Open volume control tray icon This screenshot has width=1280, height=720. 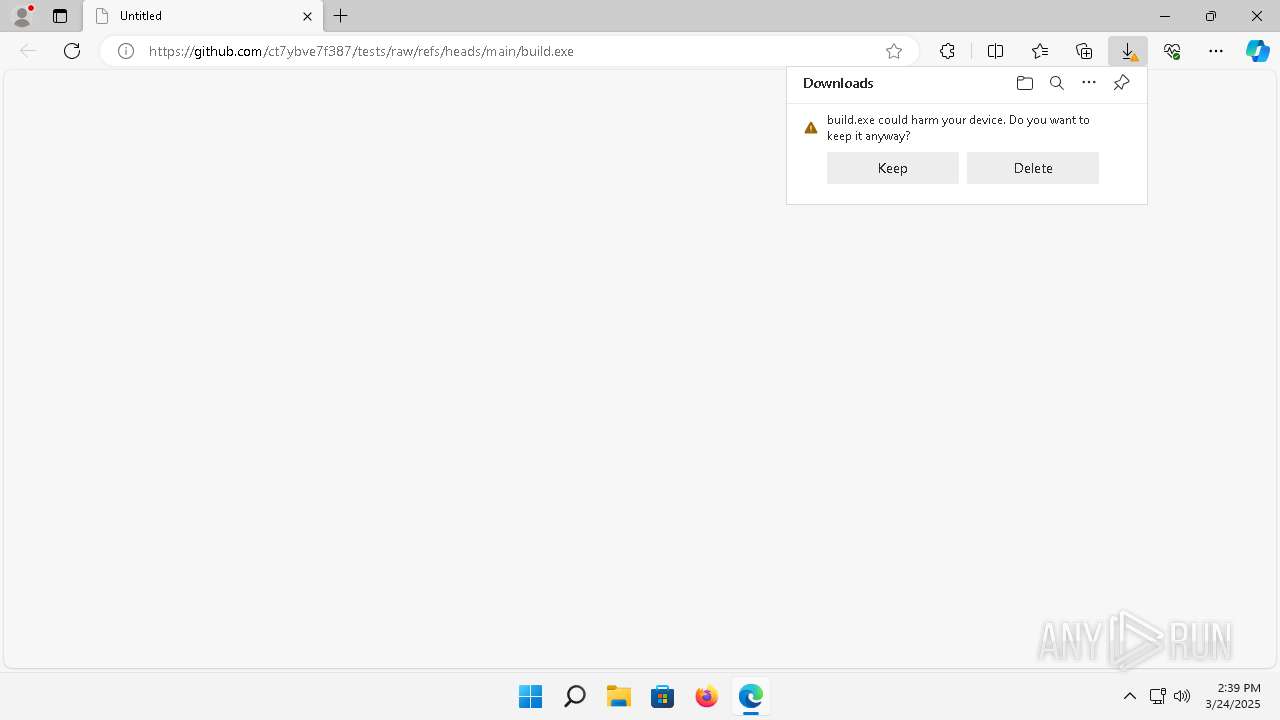[1182, 696]
